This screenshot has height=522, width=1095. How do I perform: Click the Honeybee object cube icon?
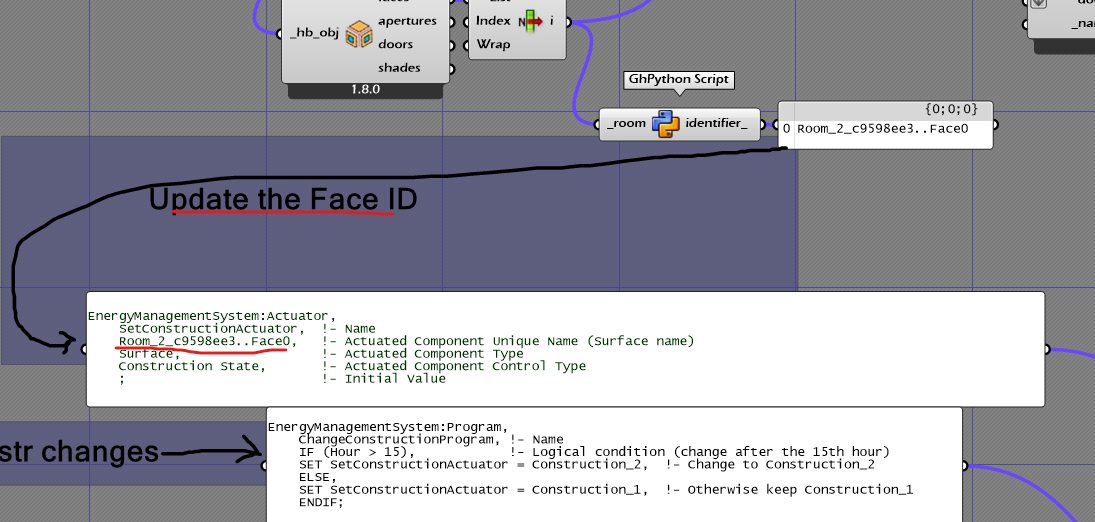359,34
